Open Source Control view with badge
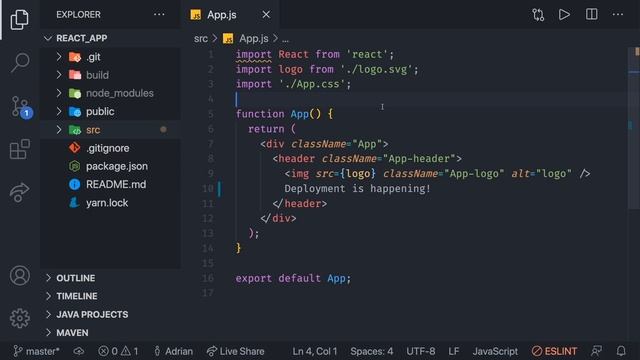Image resolution: width=640 pixels, height=360 pixels. (x=20, y=107)
